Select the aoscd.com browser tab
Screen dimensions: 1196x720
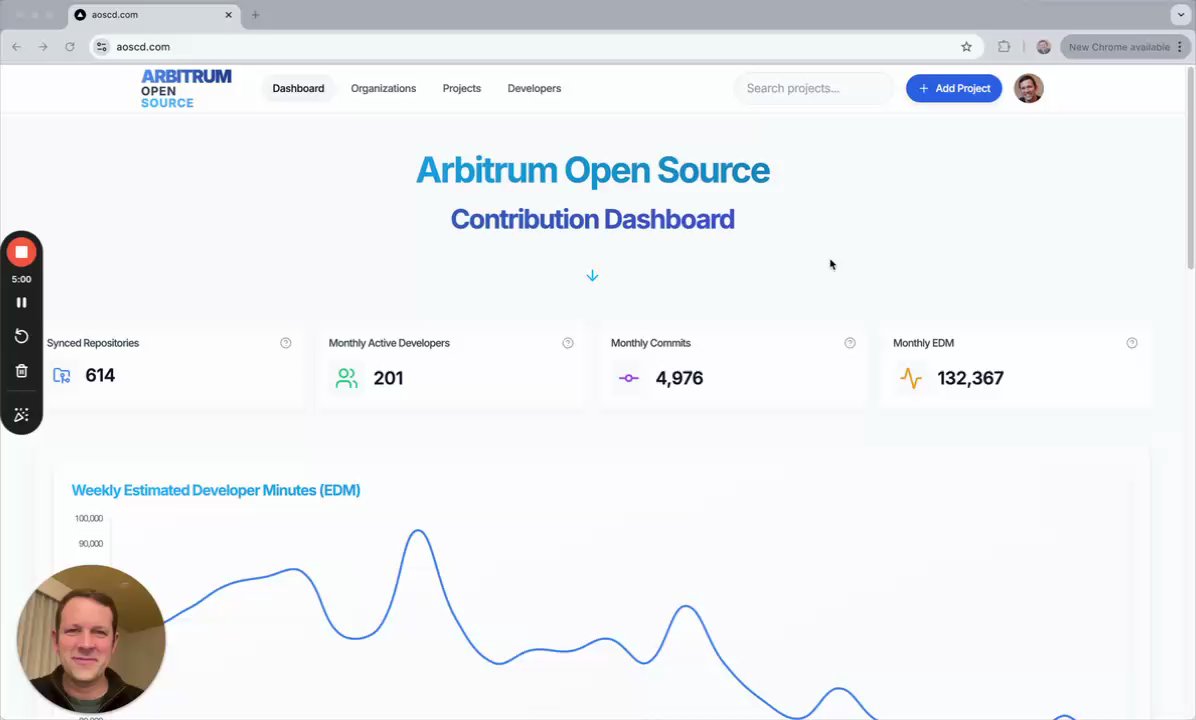coord(155,14)
